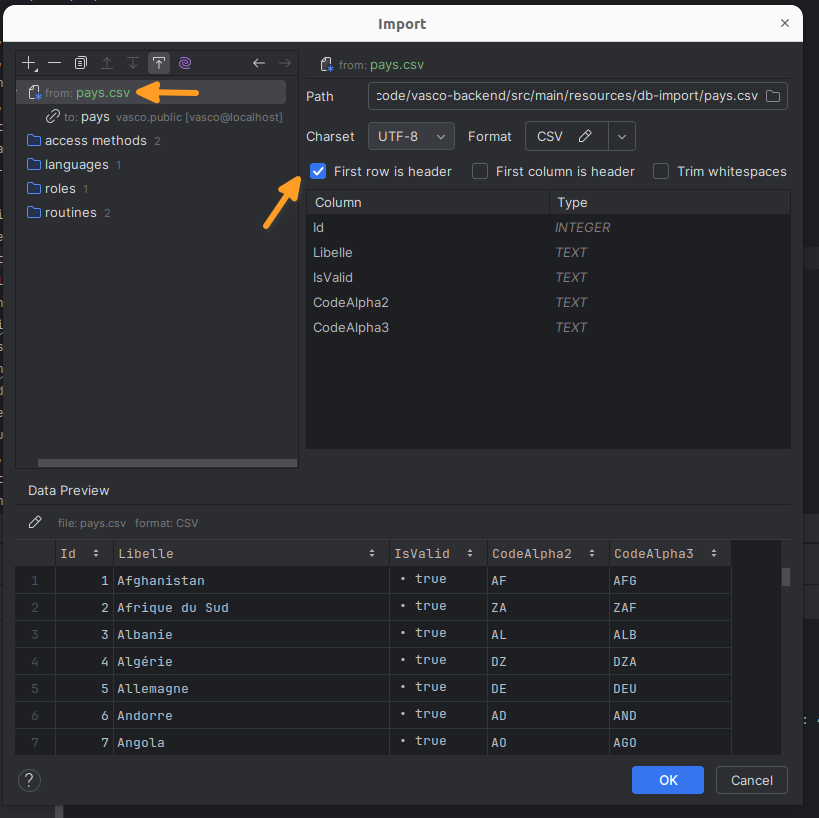Enable Trim whitespaces
819x818 pixels.
tap(660, 171)
